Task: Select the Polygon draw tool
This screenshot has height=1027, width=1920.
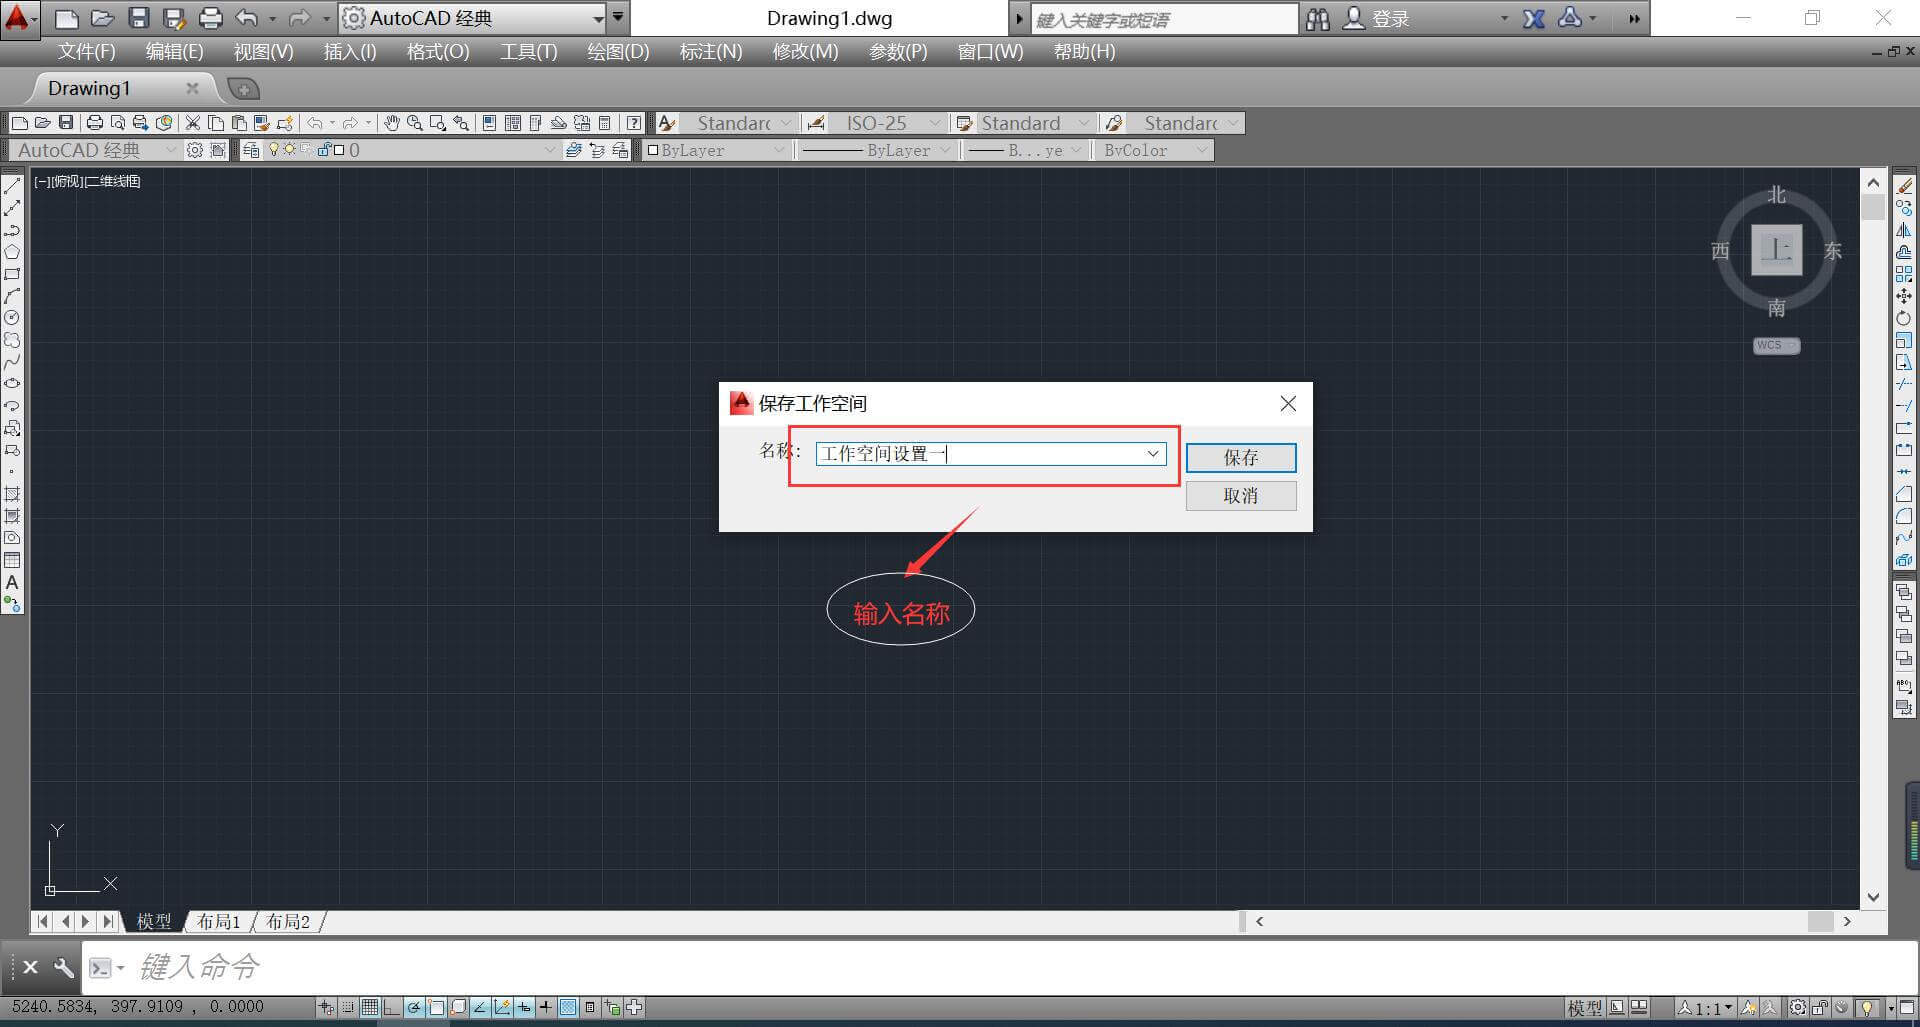Action: [12, 252]
